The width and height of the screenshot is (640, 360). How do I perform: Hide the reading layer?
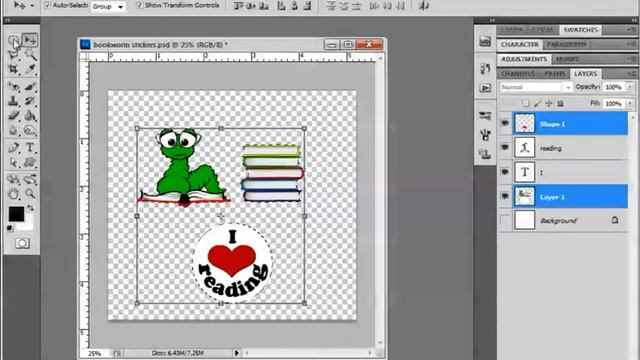click(x=505, y=147)
